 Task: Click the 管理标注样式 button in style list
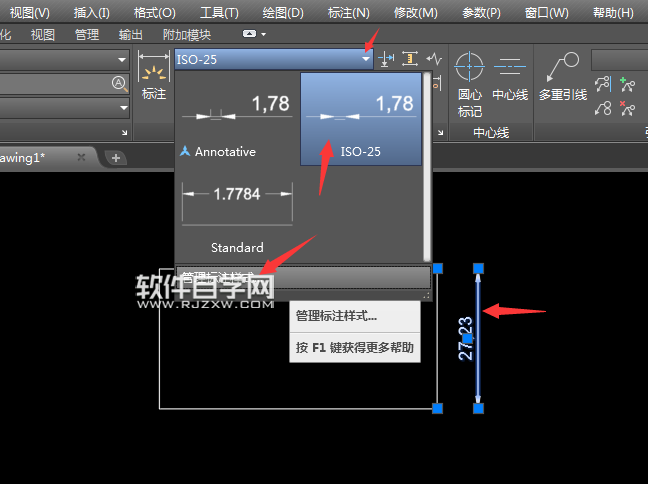click(303, 277)
